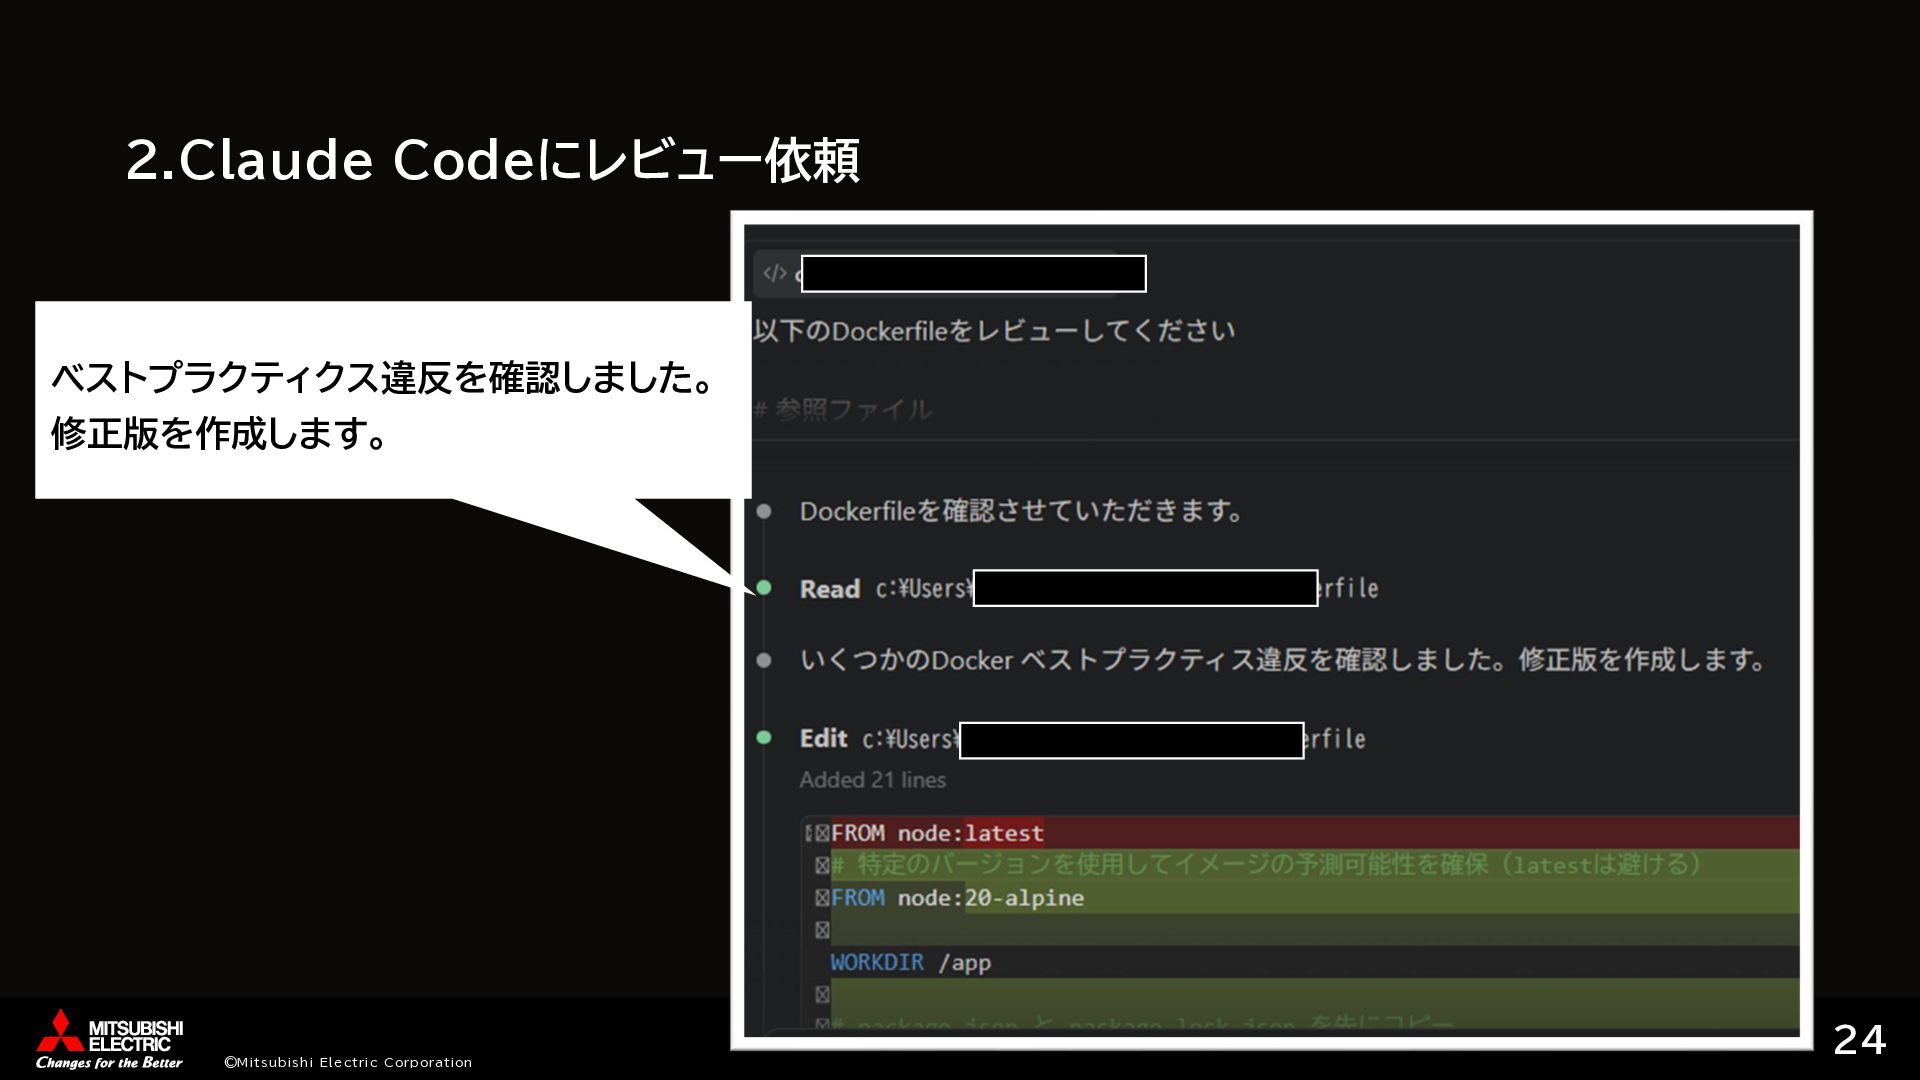Click the Edit step's green status dot
Viewport: 1920px width, 1080px height.
tap(764, 738)
